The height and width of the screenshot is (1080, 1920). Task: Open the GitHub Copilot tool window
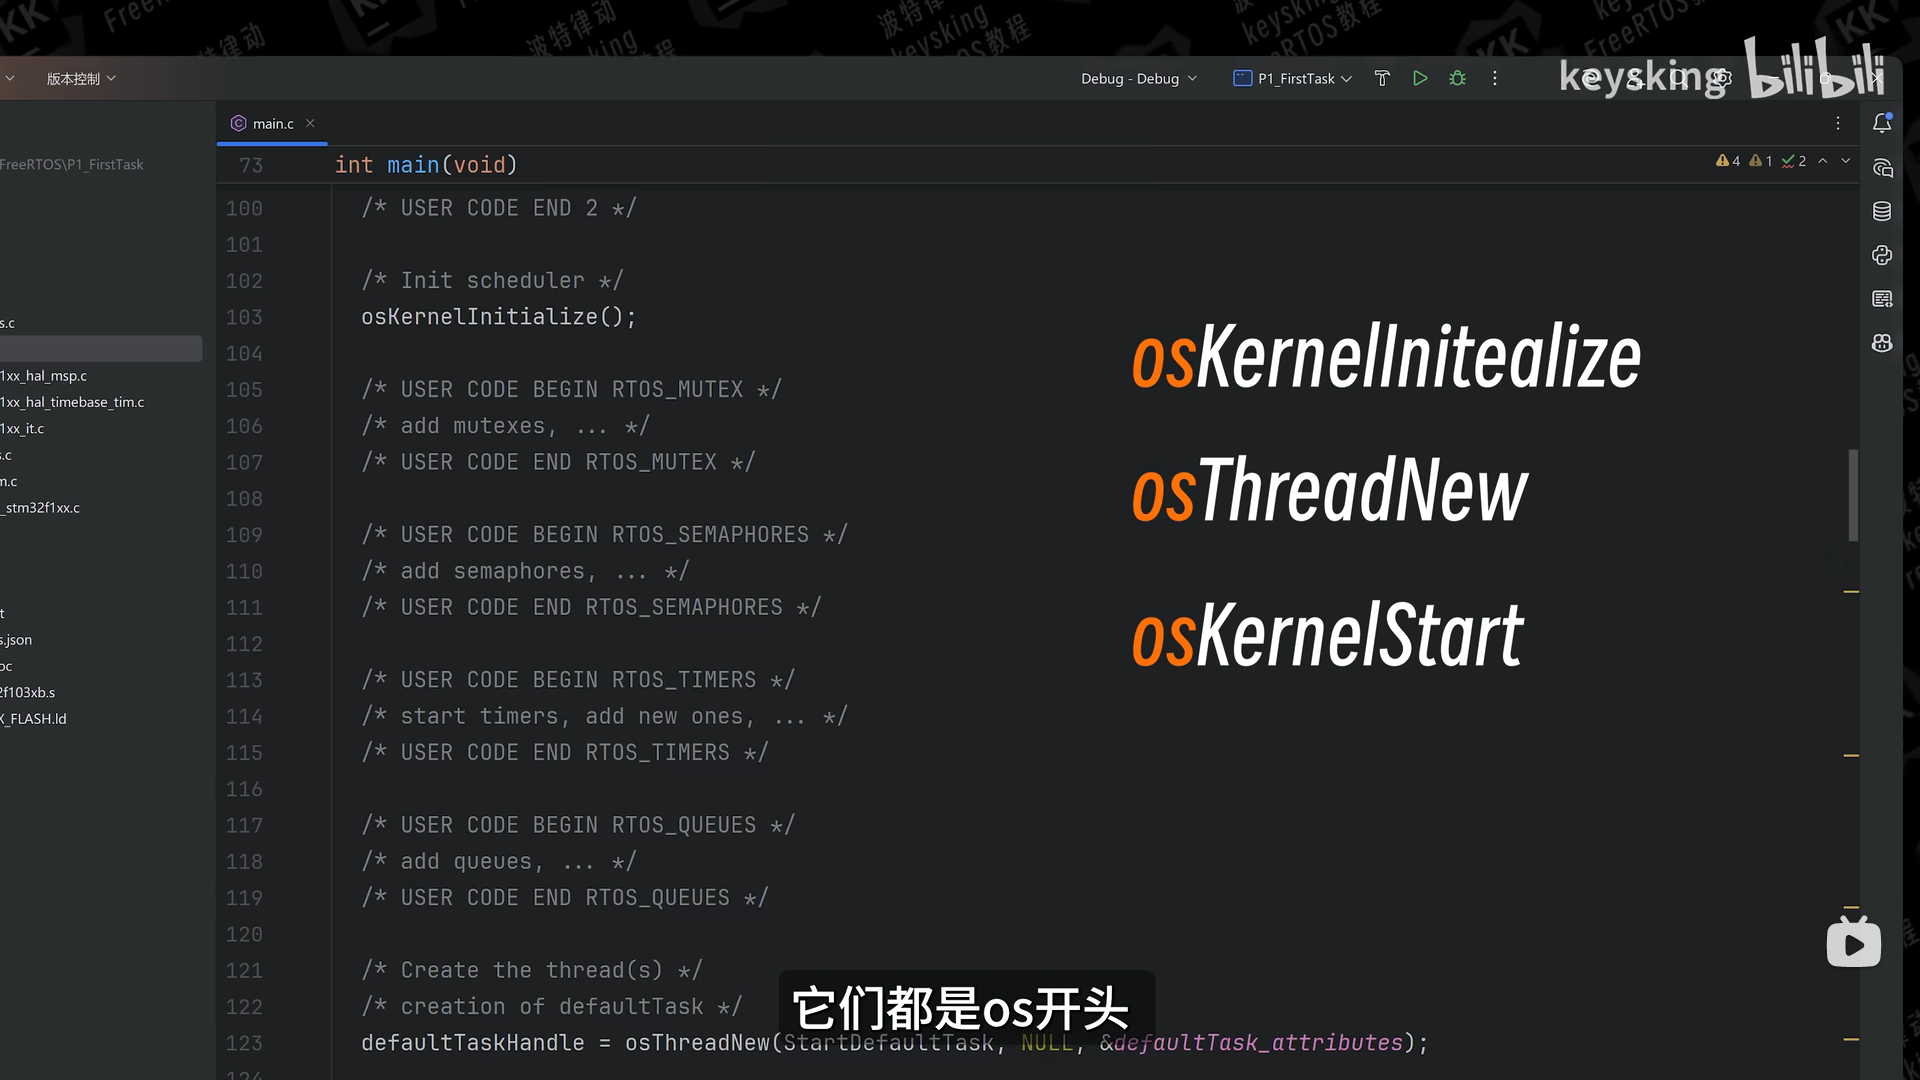coord(1882,343)
